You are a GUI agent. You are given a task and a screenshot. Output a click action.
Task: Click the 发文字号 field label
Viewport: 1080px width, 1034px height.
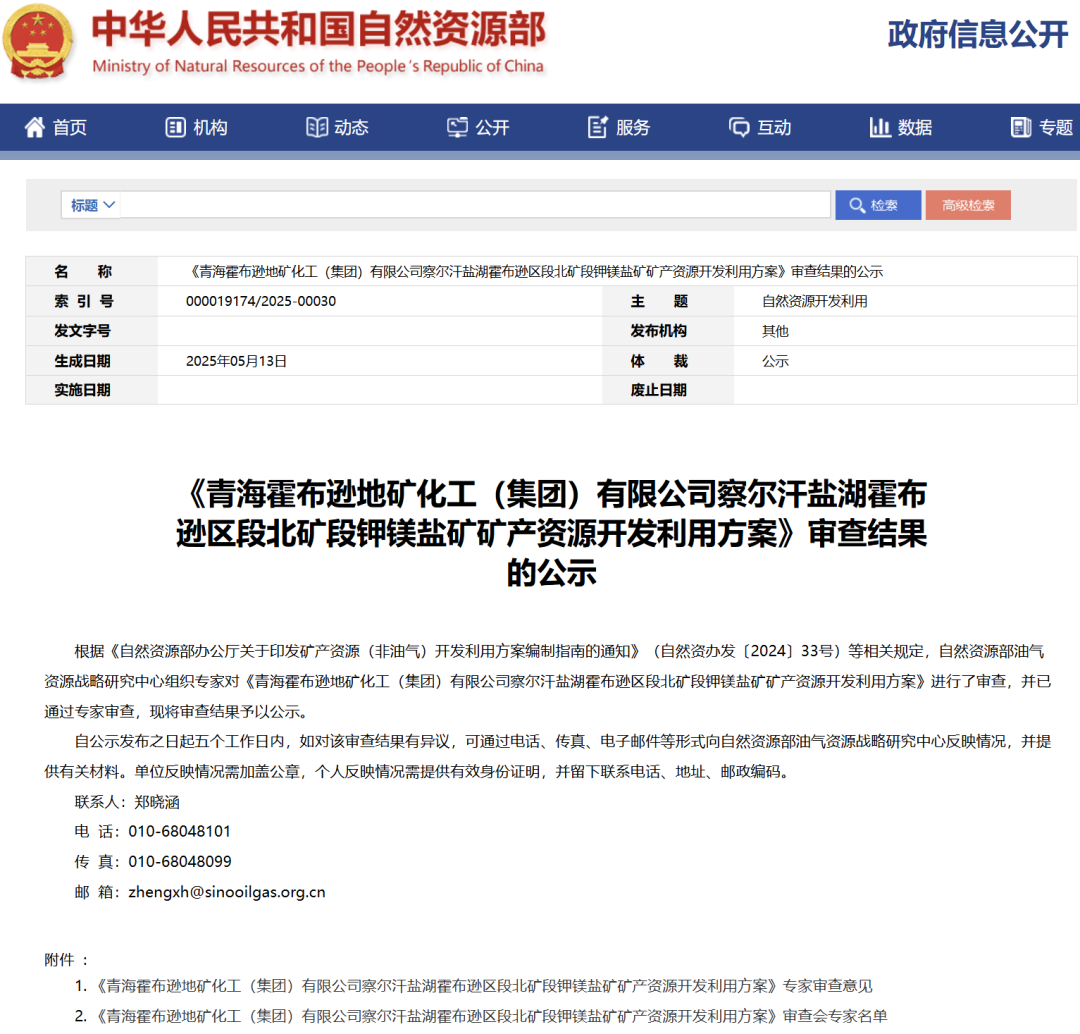82,331
